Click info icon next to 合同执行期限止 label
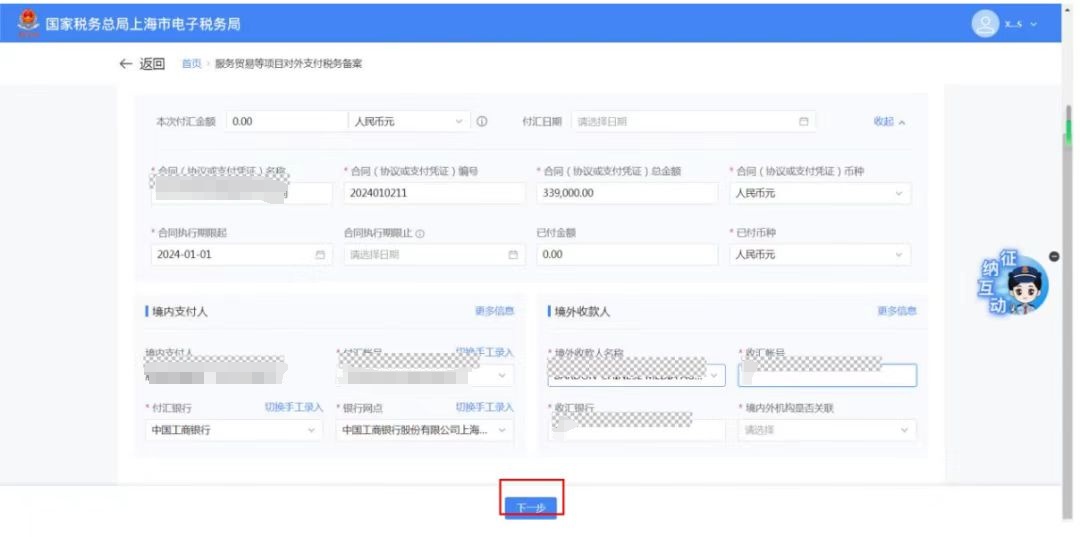1080x537 pixels. point(420,233)
